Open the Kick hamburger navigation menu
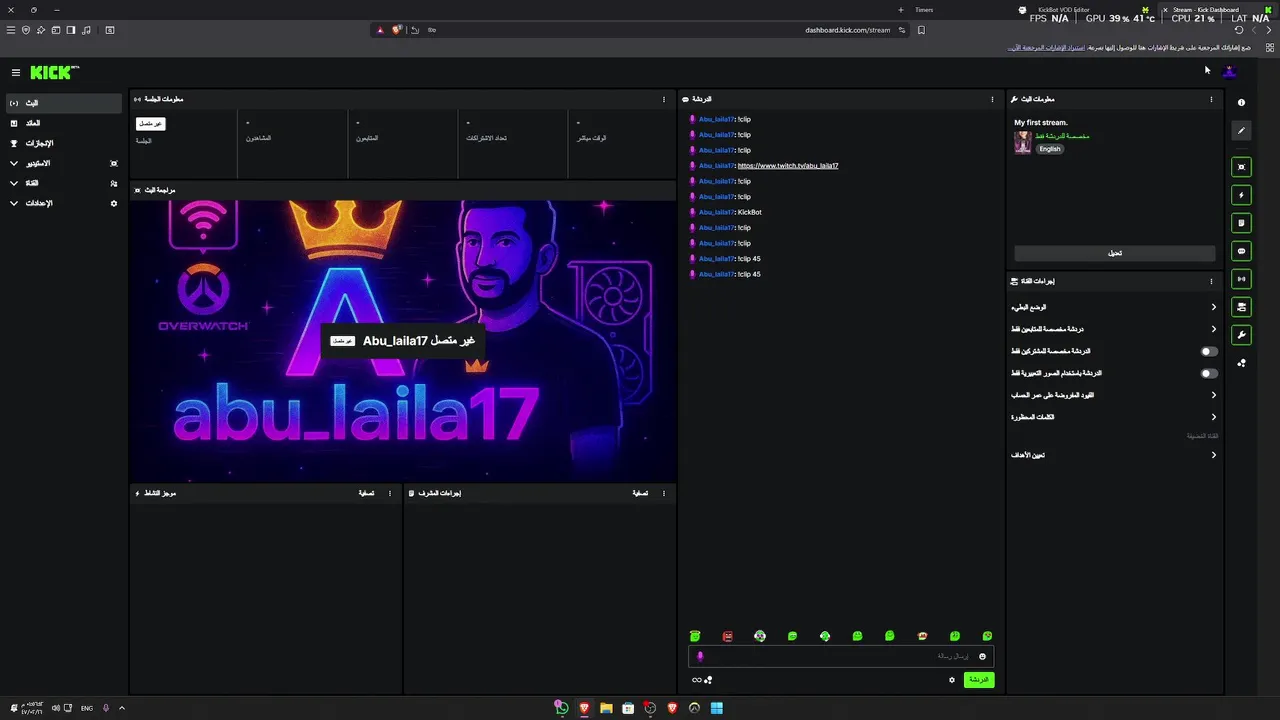Screen dimensions: 1280x720 click(16, 72)
